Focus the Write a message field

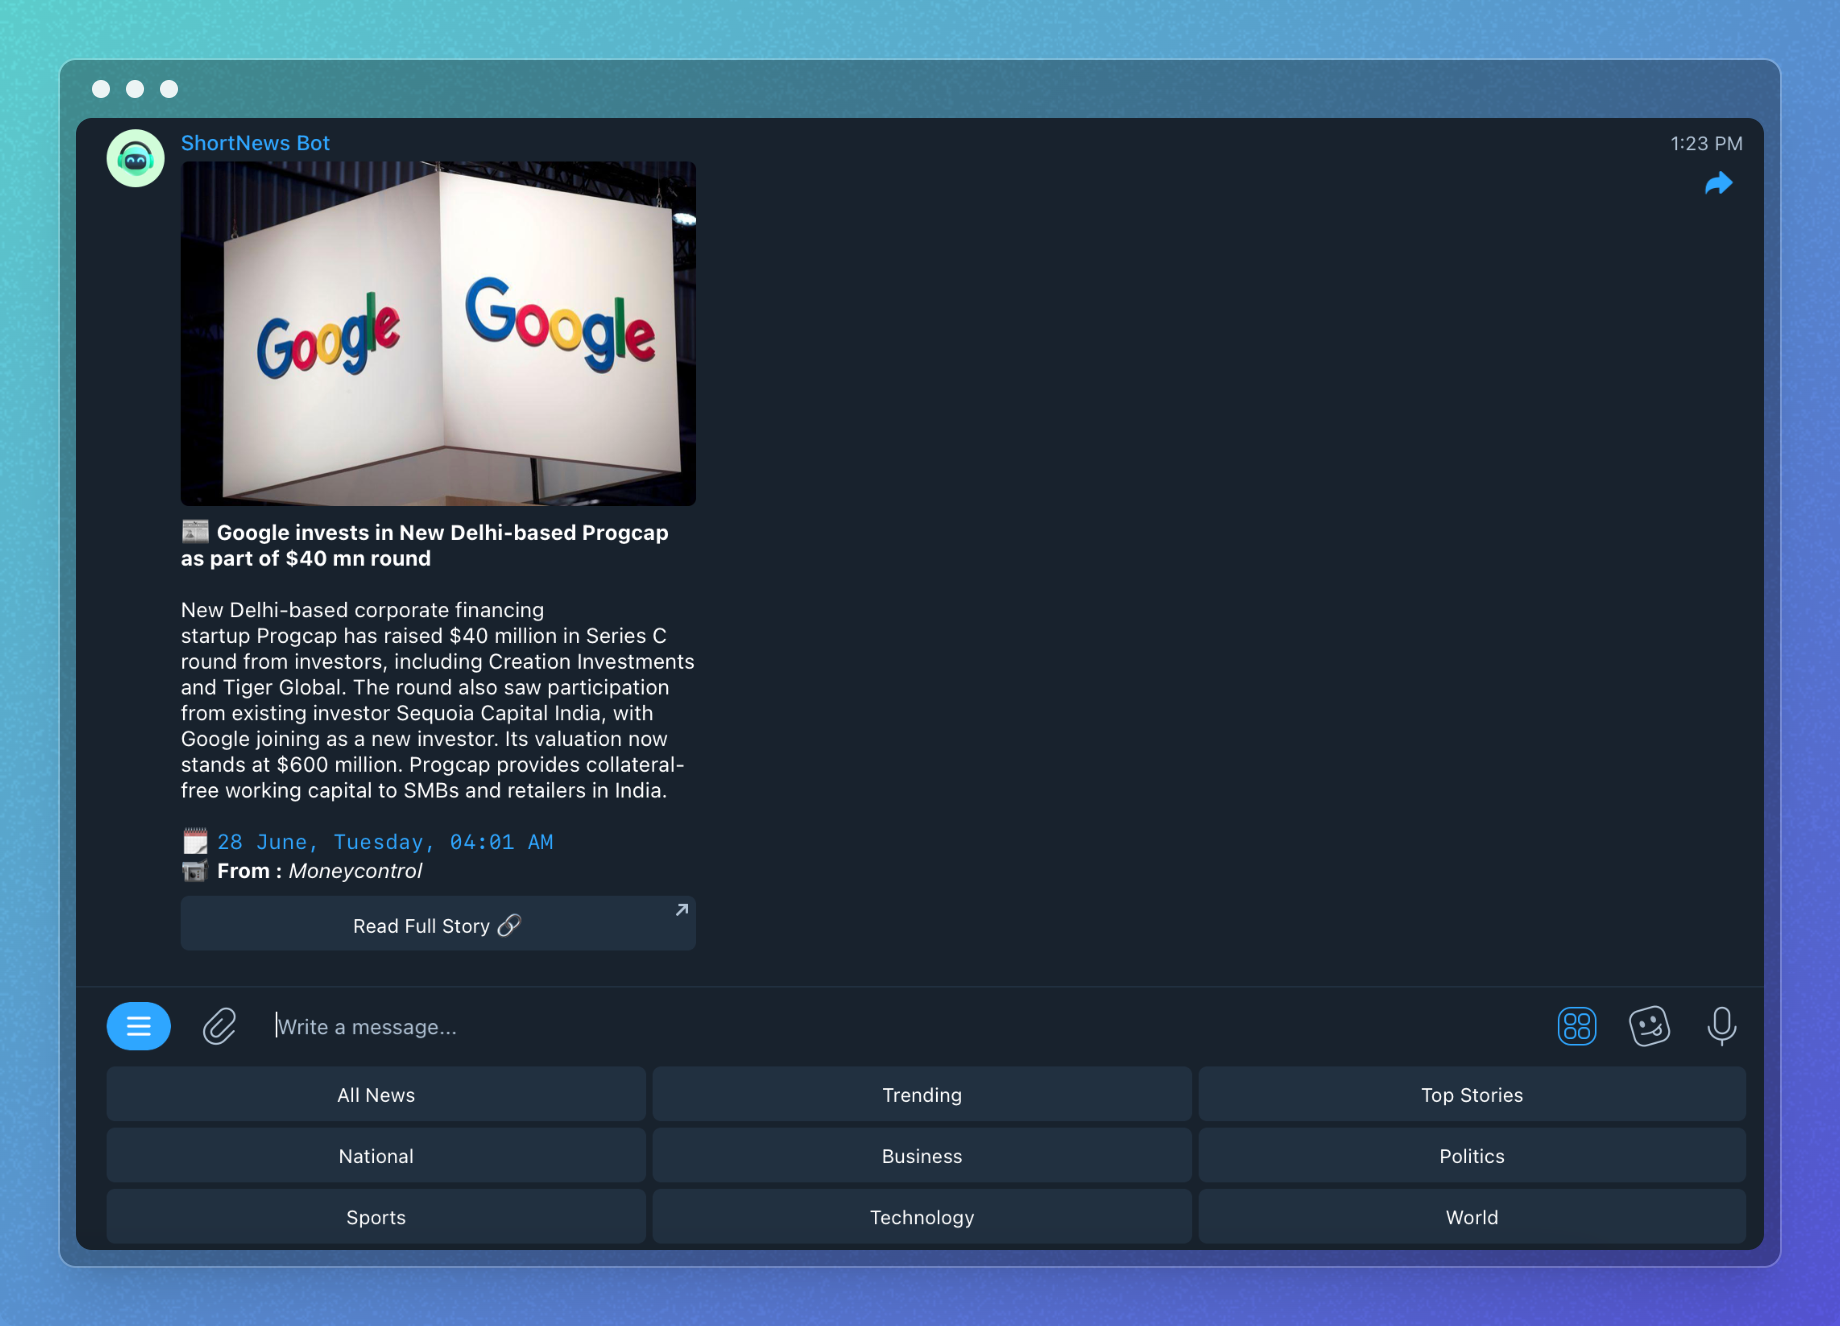pyautogui.click(x=900, y=1027)
